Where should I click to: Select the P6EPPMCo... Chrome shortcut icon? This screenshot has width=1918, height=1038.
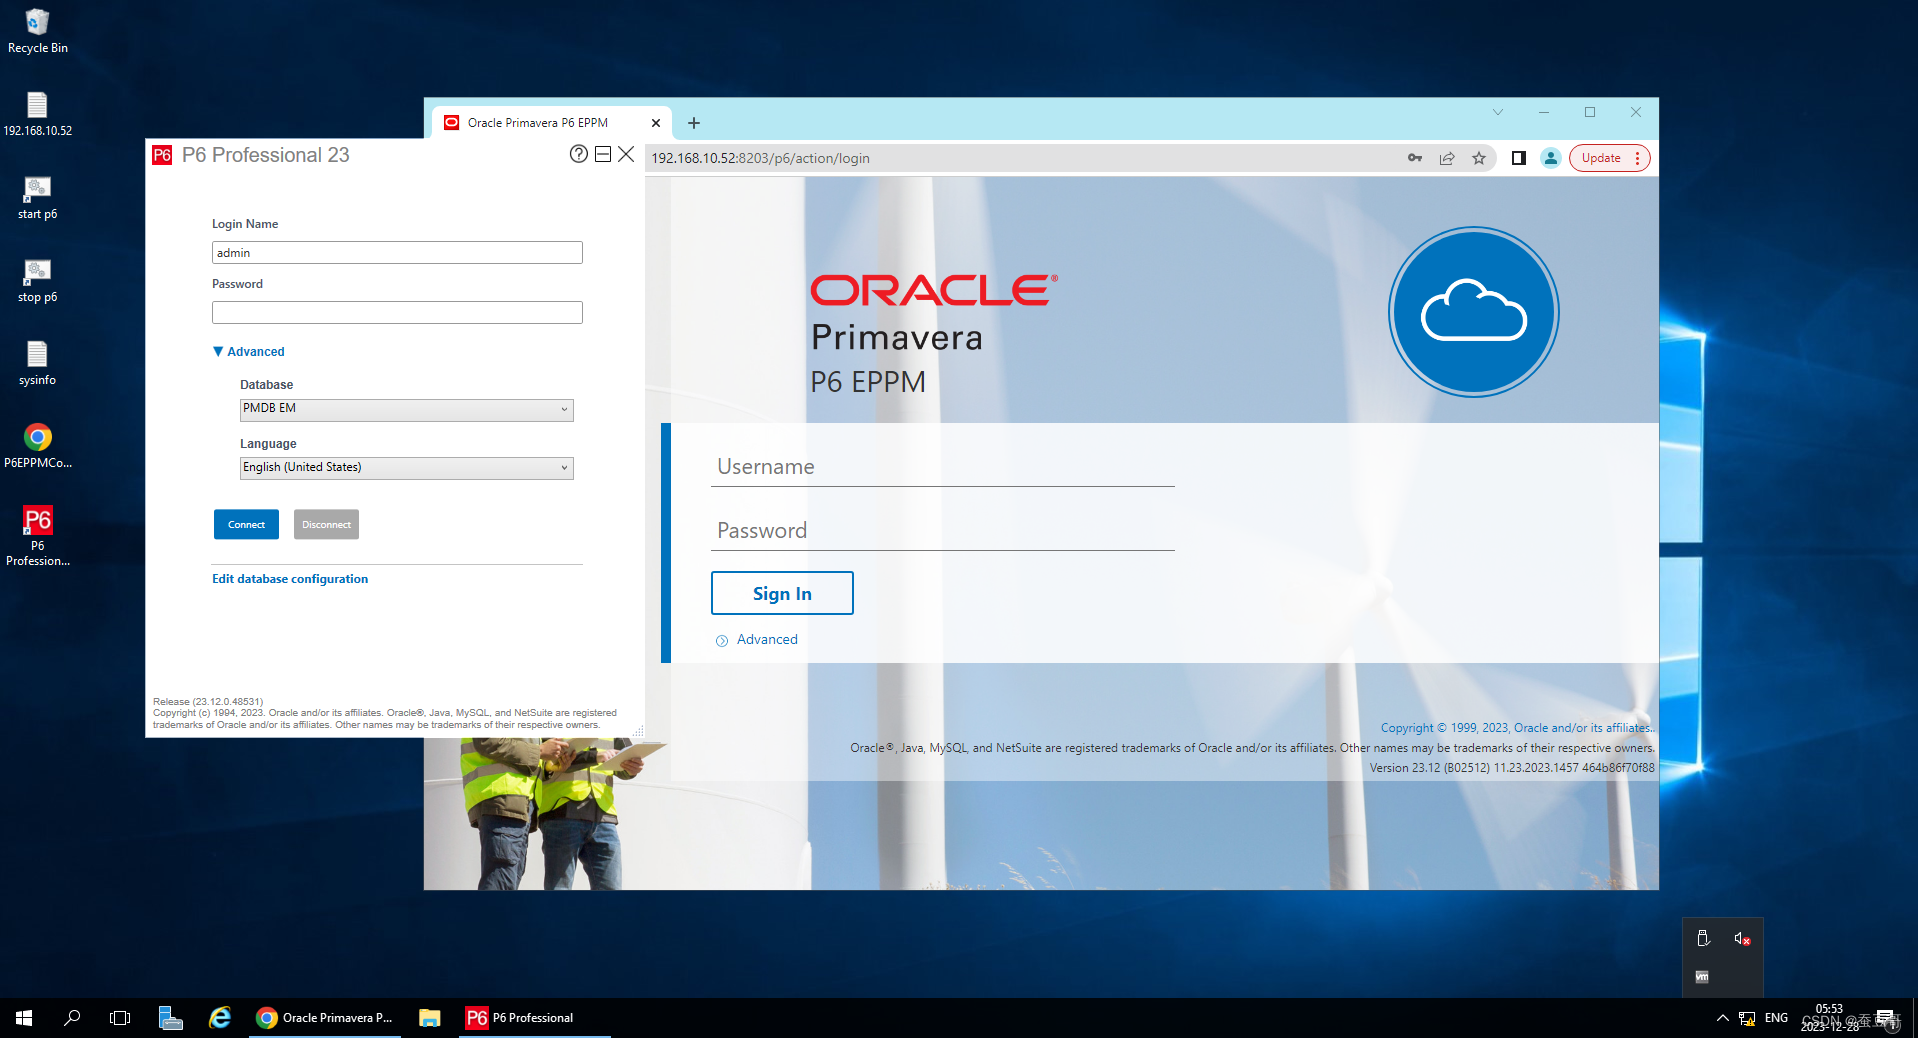[37, 446]
